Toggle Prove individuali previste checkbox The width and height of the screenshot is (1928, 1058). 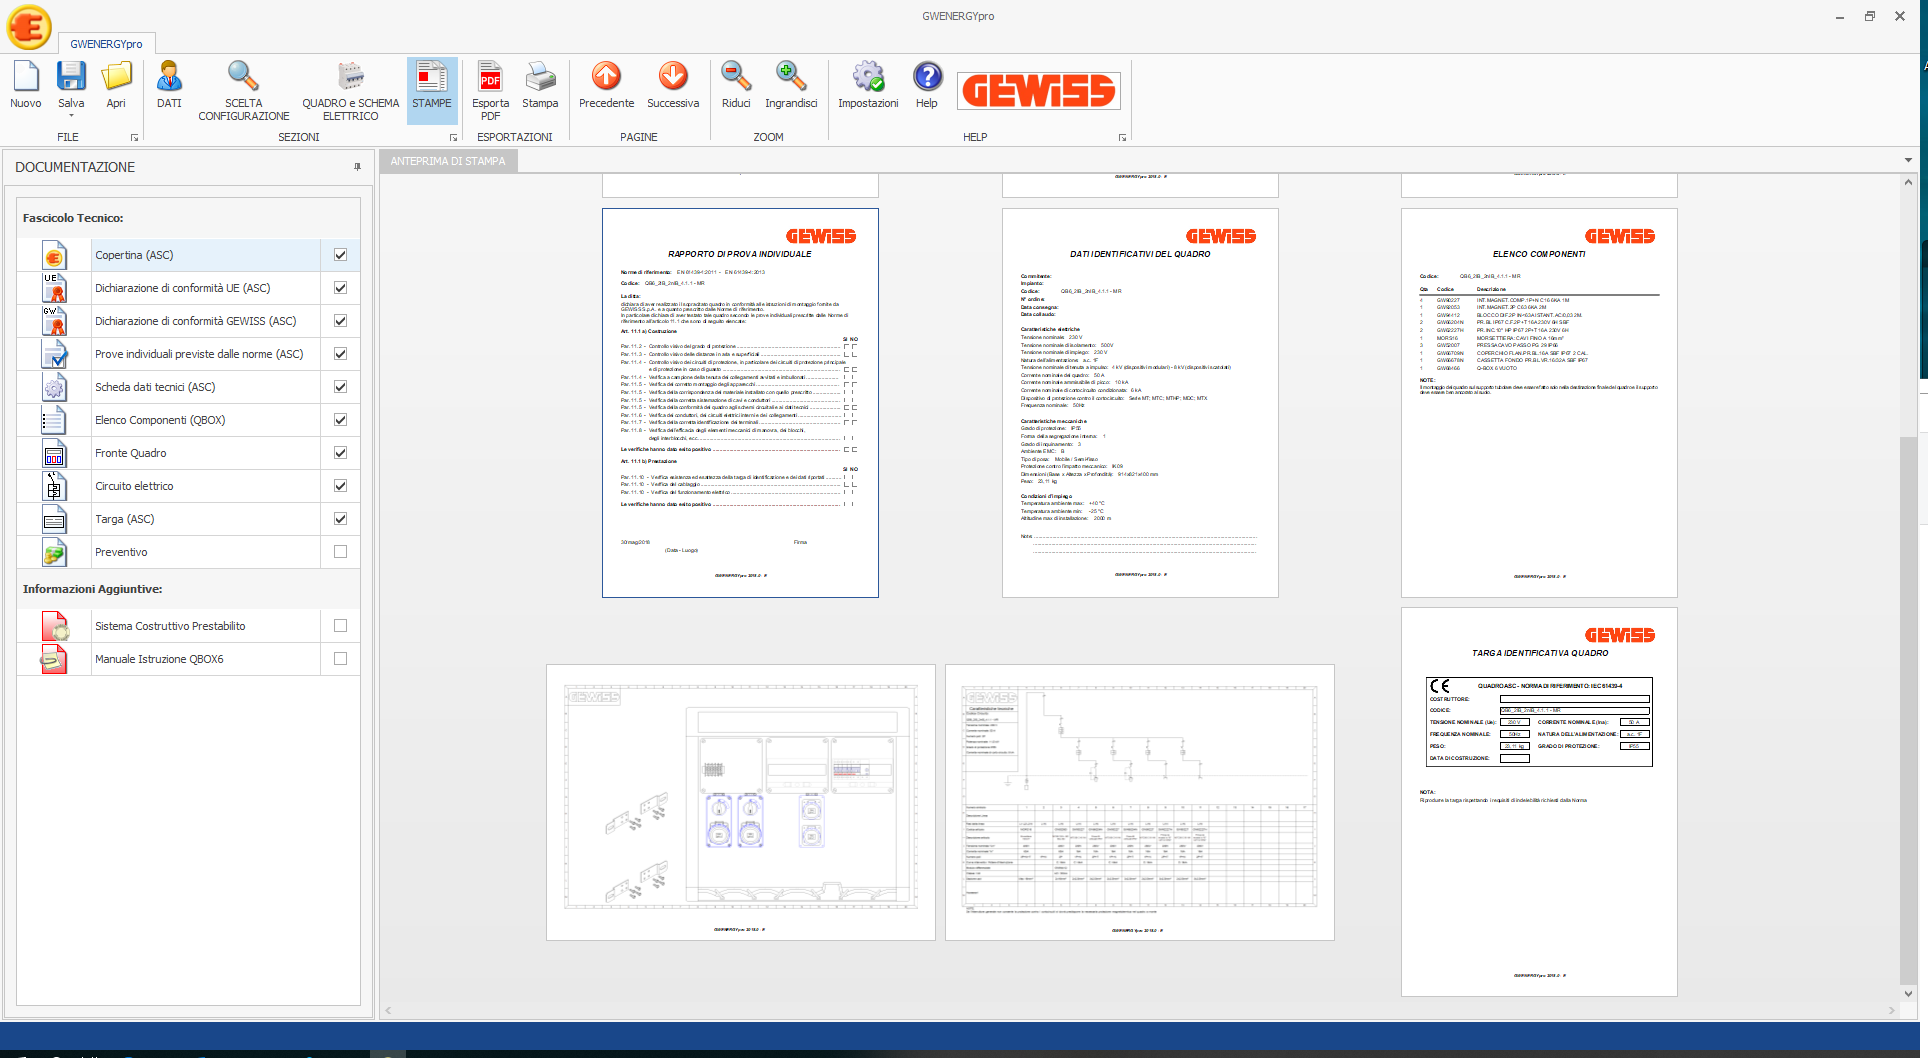340,354
